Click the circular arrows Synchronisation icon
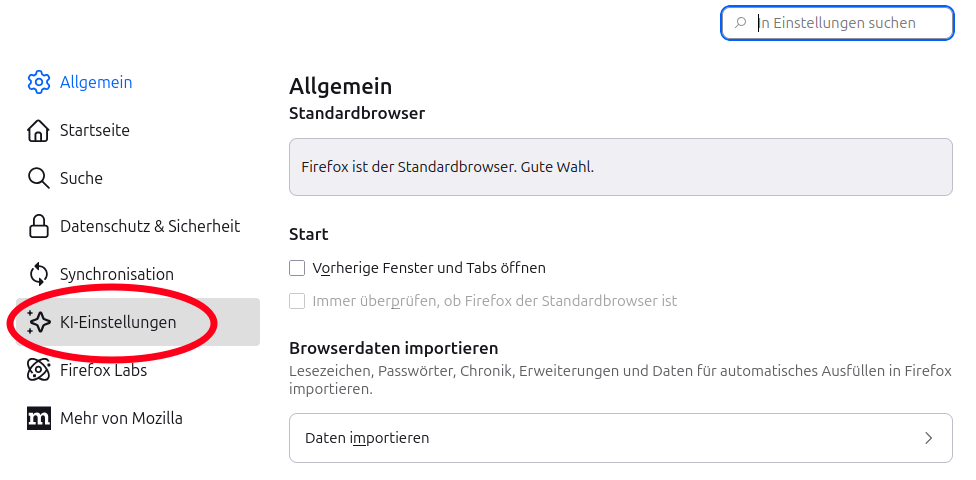Screen dimensions: 976x480 38,274
